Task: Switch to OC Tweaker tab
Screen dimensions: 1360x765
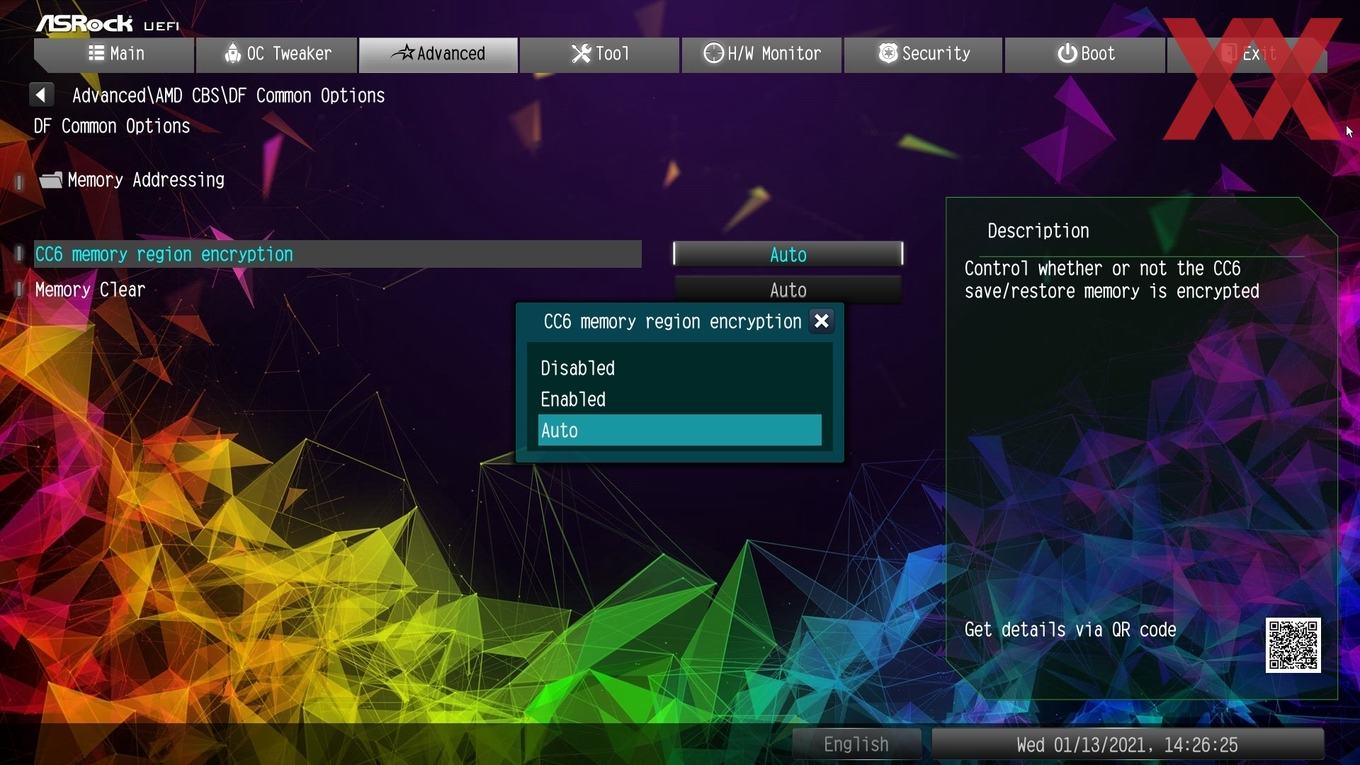Action: 277,54
